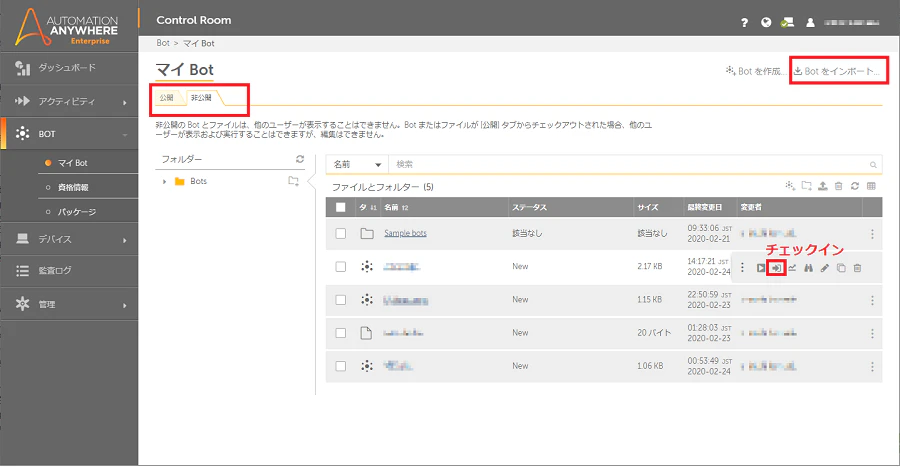The image size is (900, 467).
Task: Open the bot link in the 1.15 KB row
Action: point(406,300)
